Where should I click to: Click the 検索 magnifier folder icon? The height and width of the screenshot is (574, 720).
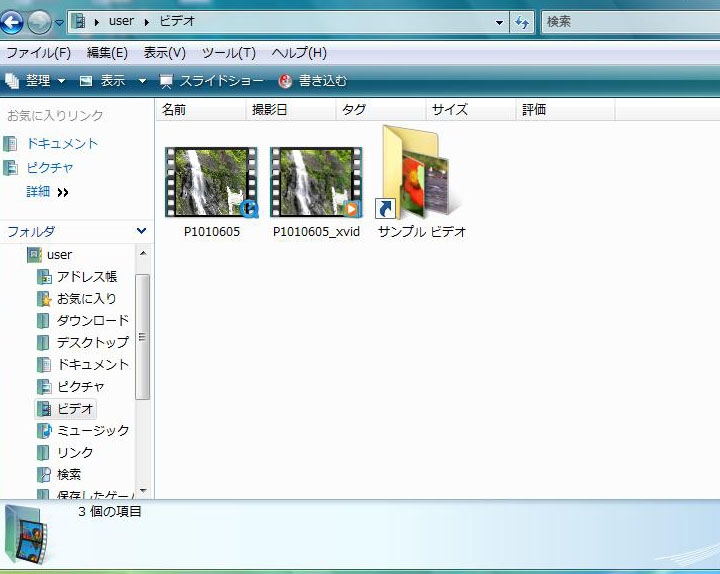(x=44, y=475)
